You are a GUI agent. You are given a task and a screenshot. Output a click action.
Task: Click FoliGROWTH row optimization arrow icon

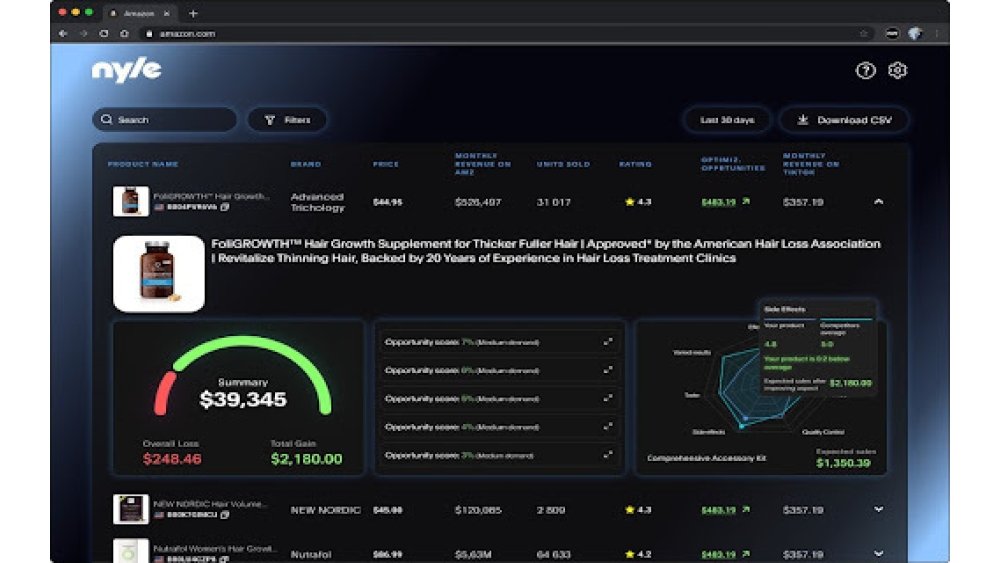click(746, 201)
